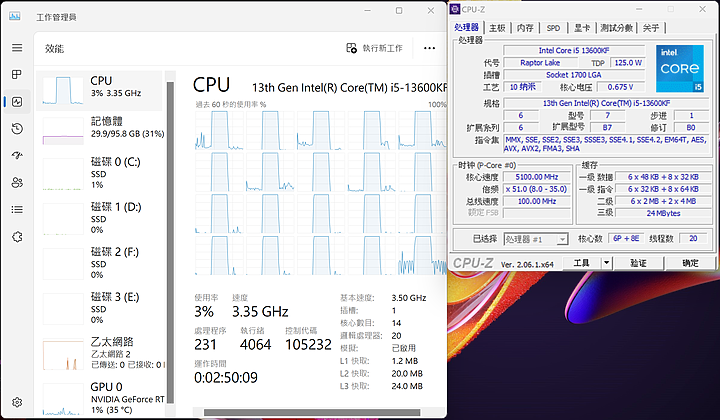Expand the arrow beside 工具 button

point(607,263)
